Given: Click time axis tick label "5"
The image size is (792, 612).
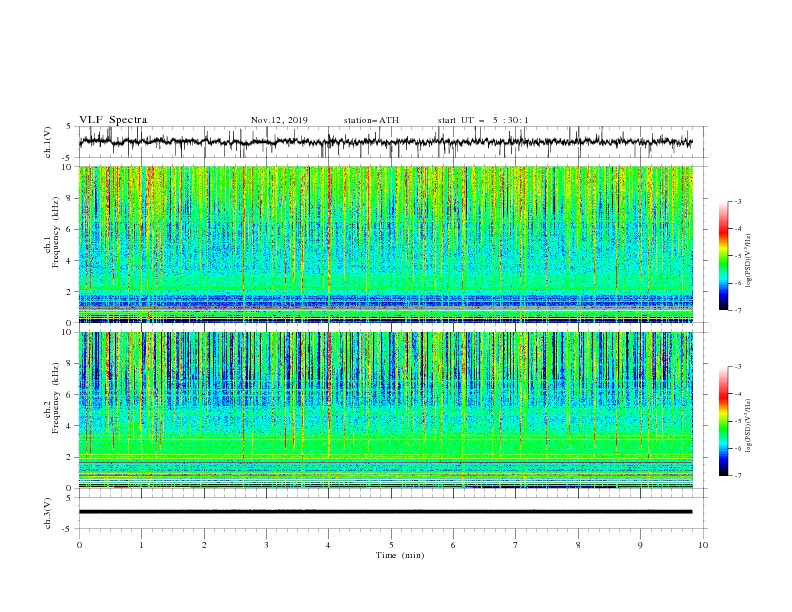Looking at the screenshot, I should pyautogui.click(x=391, y=545).
